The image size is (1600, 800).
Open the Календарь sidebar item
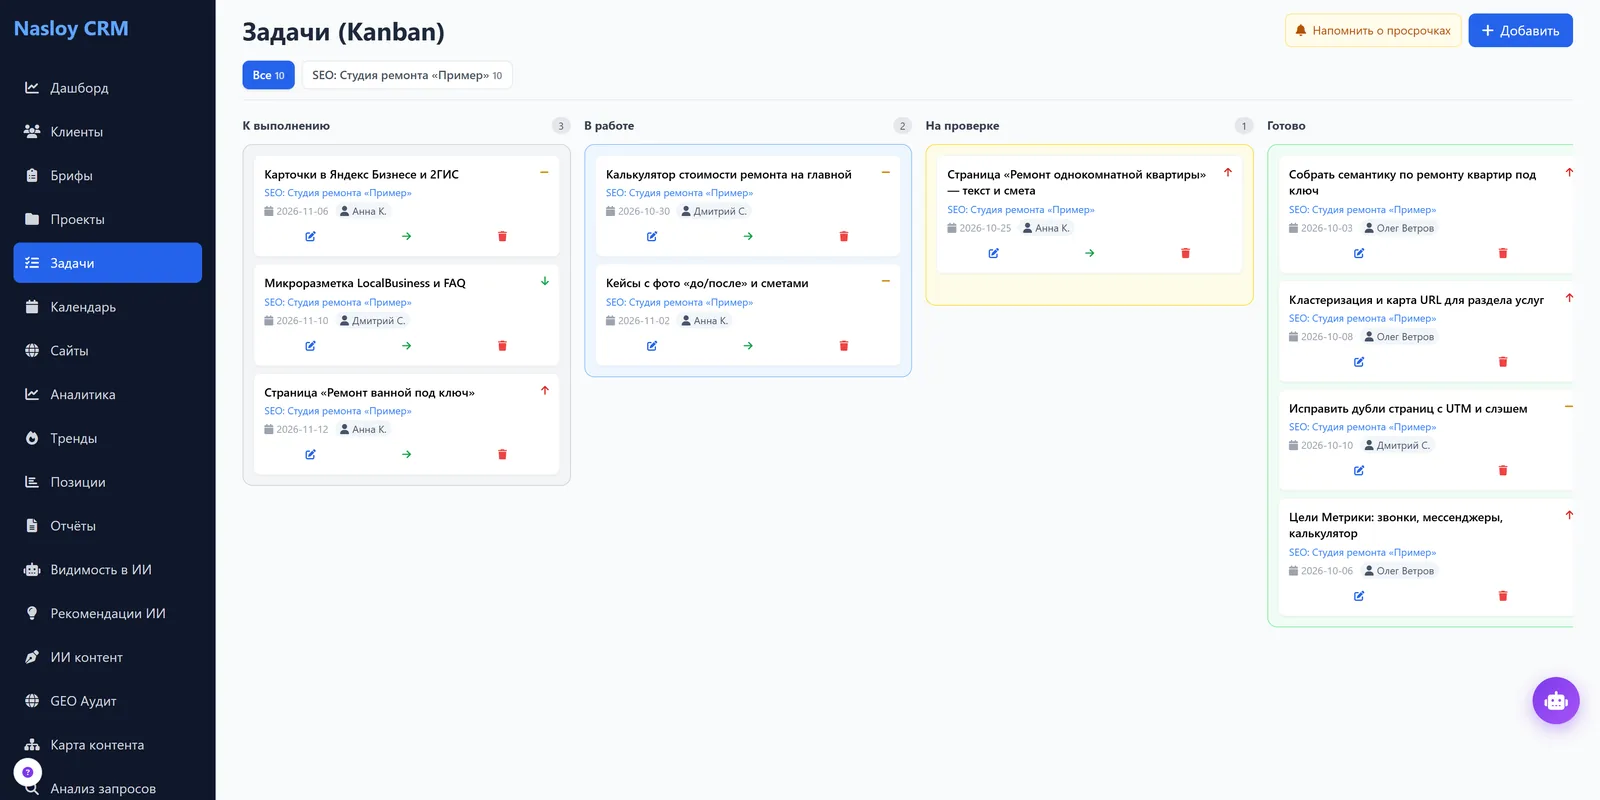(x=108, y=307)
